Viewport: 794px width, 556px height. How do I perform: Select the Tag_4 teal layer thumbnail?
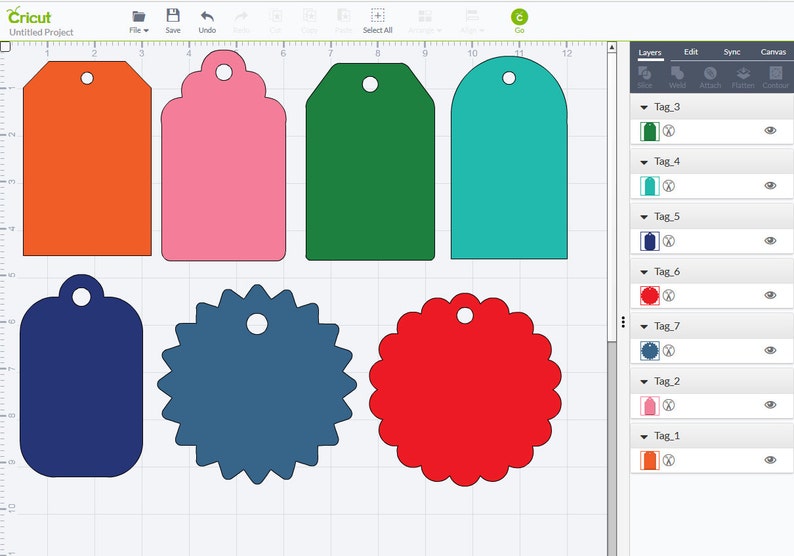650,186
